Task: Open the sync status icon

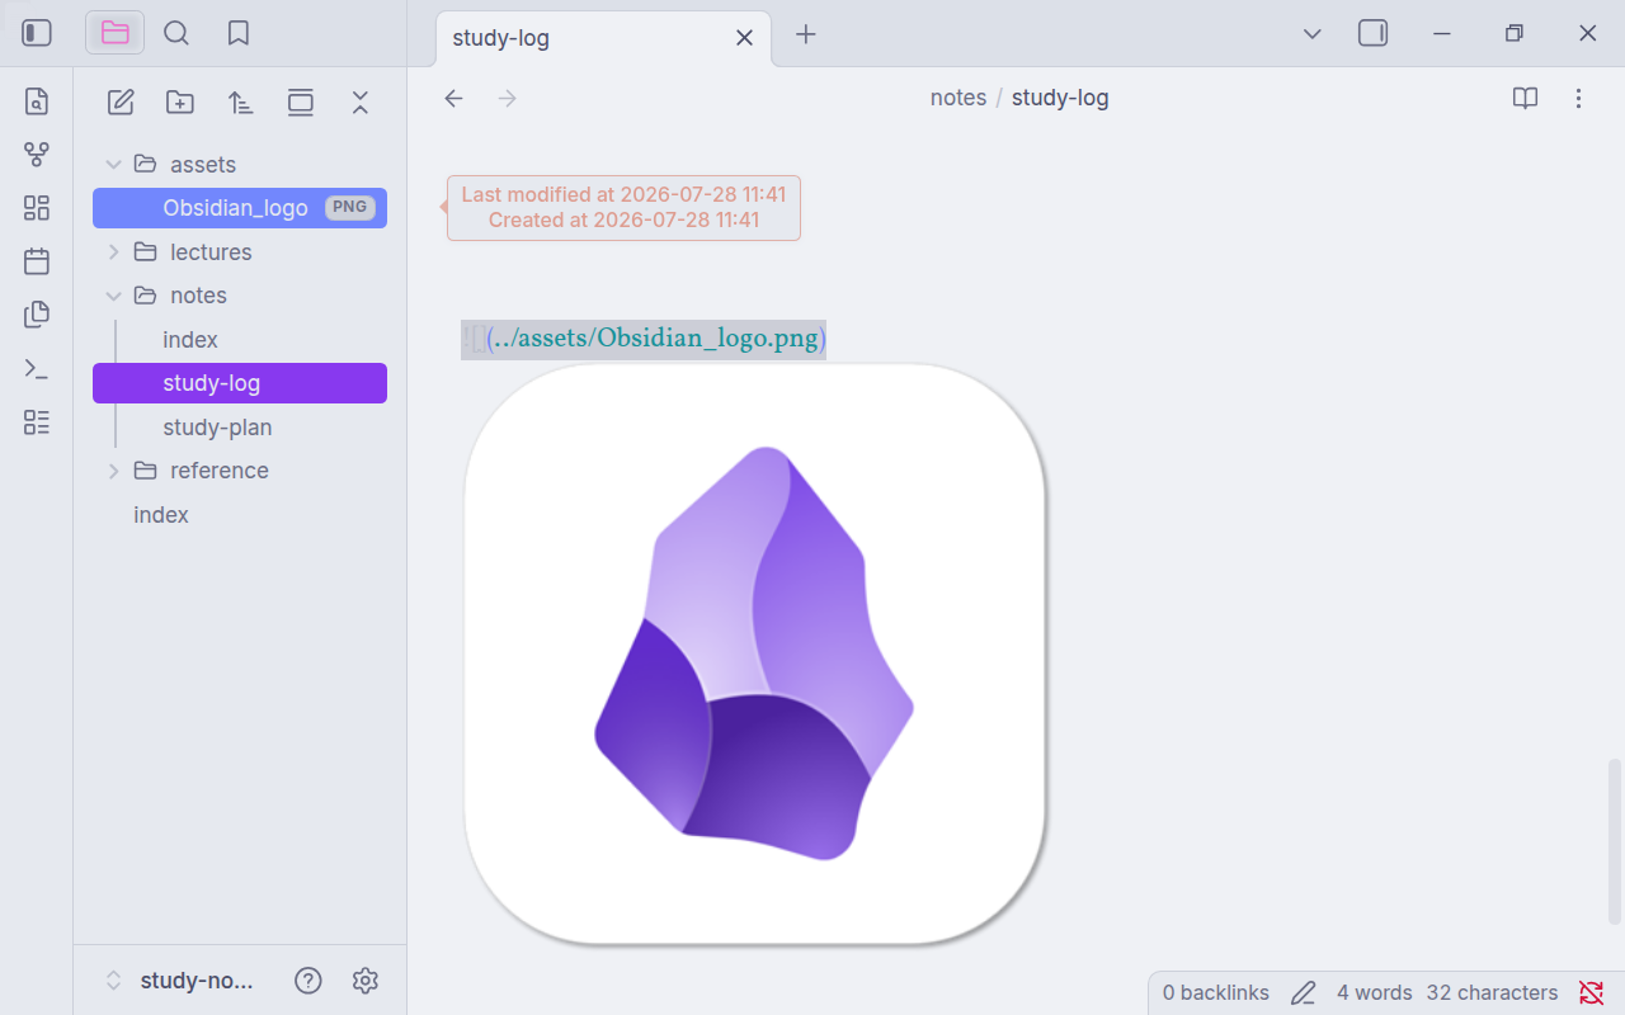Action: [x=1591, y=993]
